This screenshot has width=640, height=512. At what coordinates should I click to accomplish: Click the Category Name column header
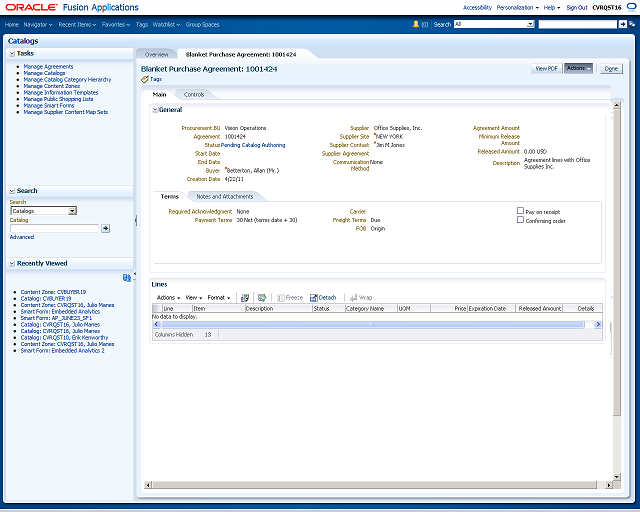coord(371,308)
